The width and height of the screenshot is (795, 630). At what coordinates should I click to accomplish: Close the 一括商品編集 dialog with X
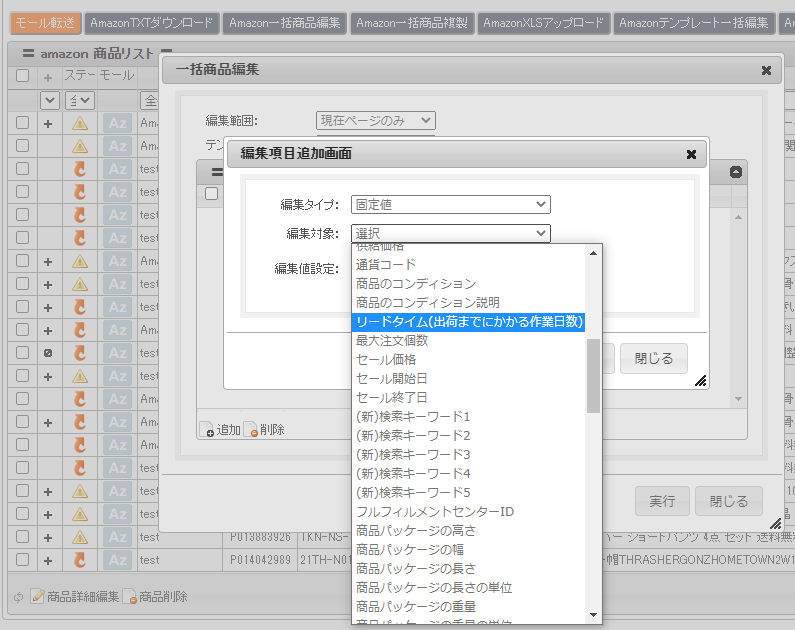click(x=766, y=70)
